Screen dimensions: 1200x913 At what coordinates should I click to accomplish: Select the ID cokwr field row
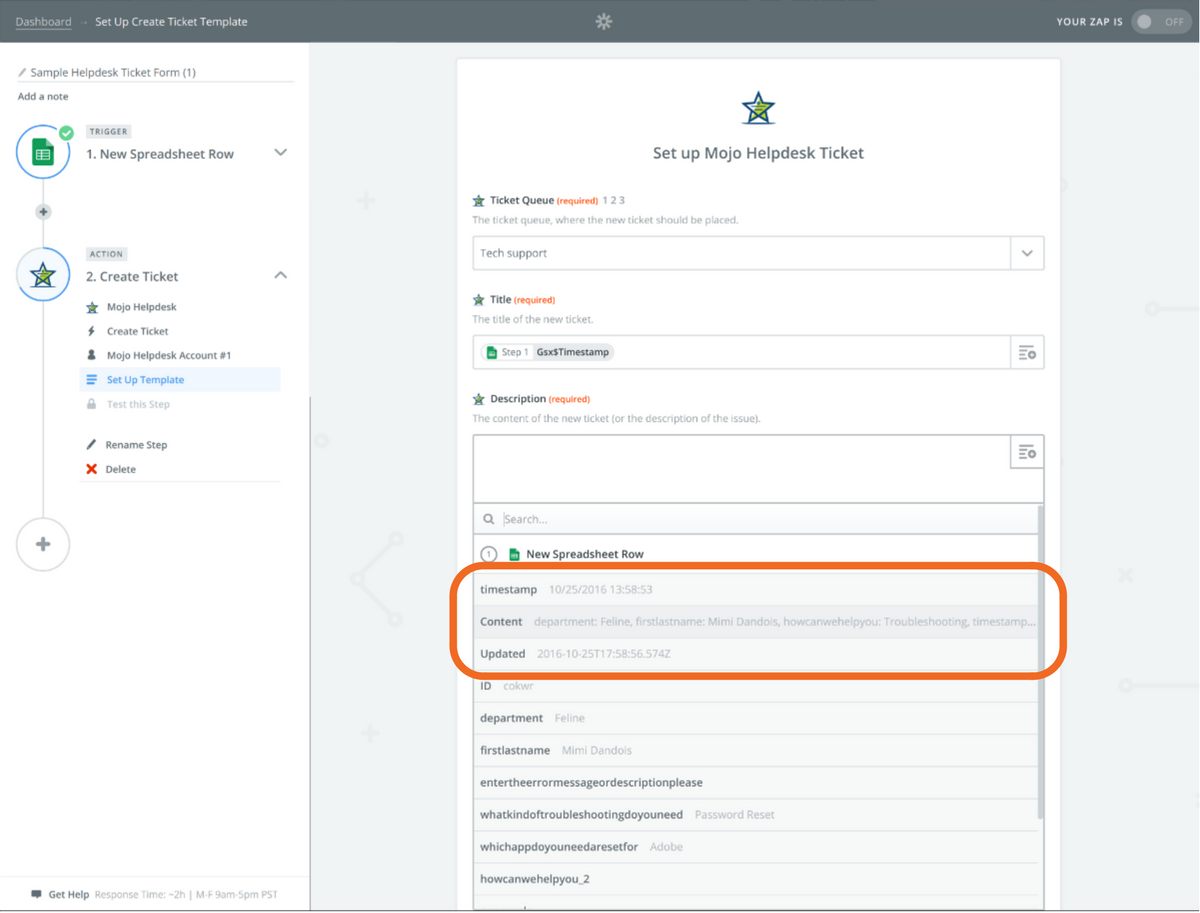(755, 686)
